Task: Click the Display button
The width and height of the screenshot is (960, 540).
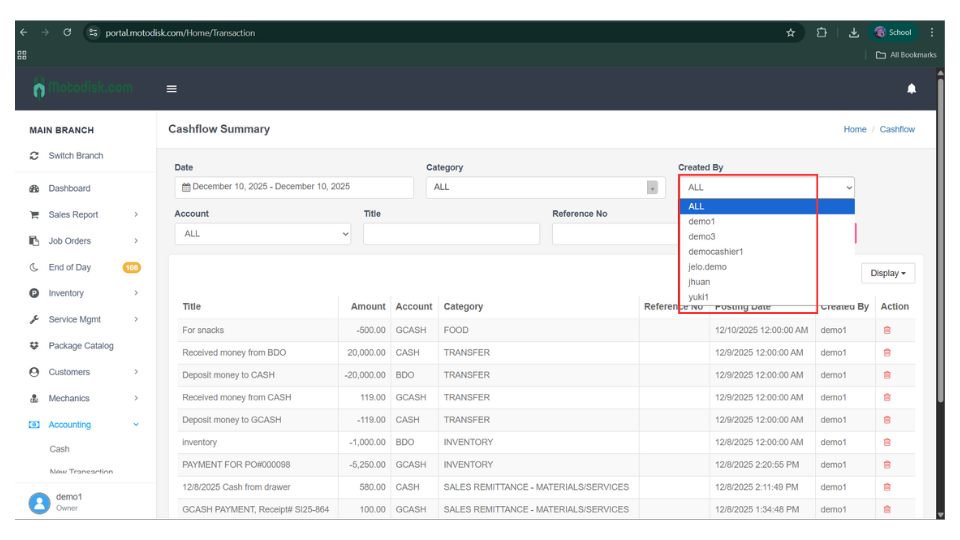Action: pyautogui.click(x=887, y=273)
